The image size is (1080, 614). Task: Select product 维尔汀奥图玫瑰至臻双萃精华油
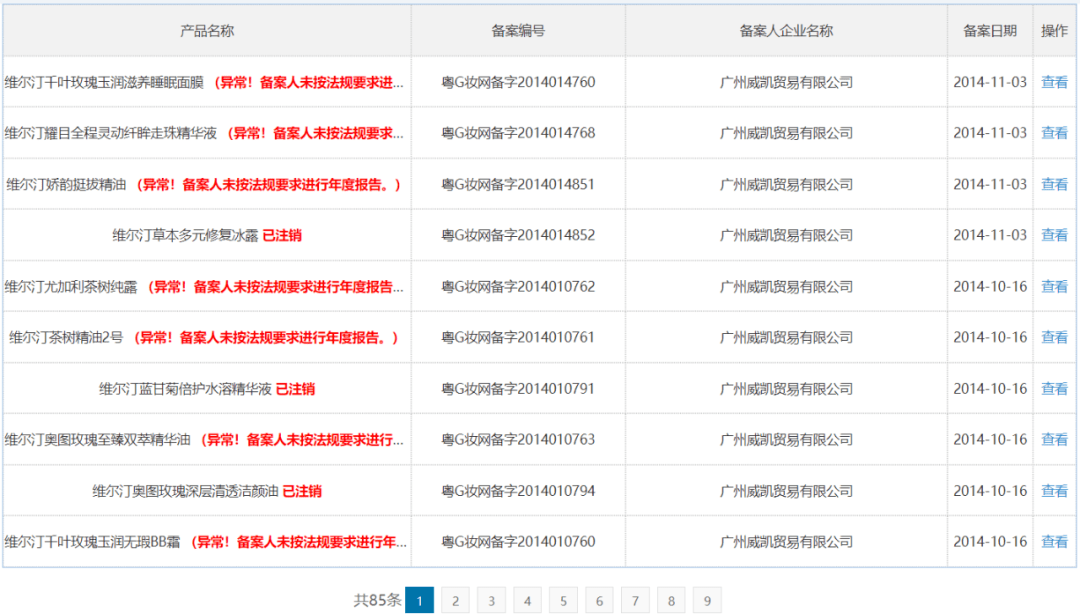coord(97,440)
